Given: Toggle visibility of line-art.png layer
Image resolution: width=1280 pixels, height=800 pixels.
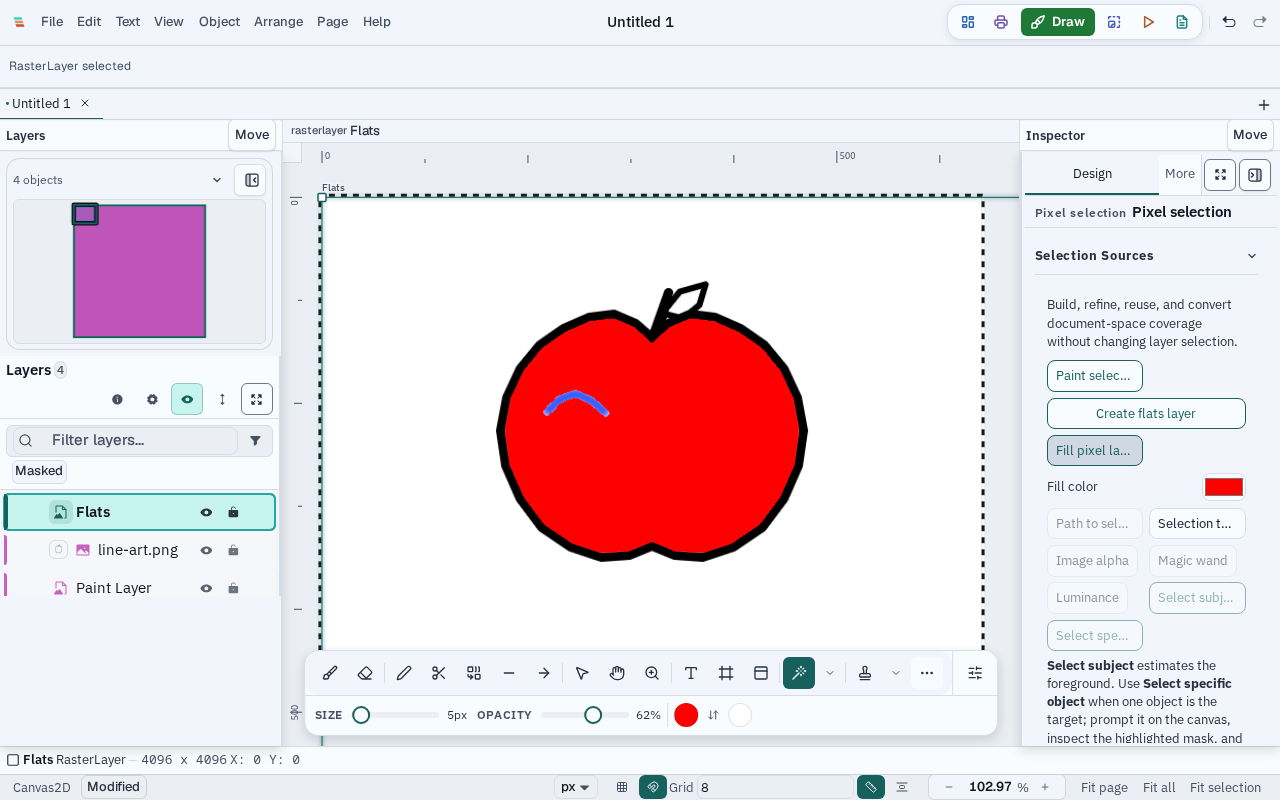Looking at the screenshot, I should [206, 550].
